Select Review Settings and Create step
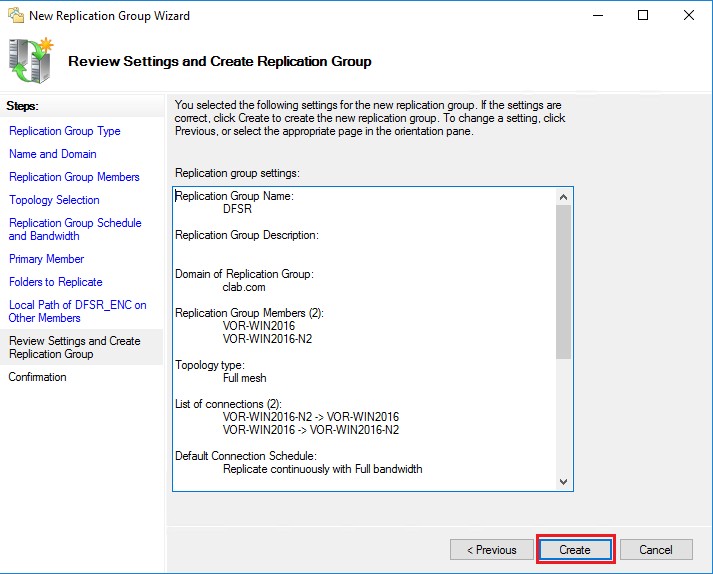 coord(74,347)
